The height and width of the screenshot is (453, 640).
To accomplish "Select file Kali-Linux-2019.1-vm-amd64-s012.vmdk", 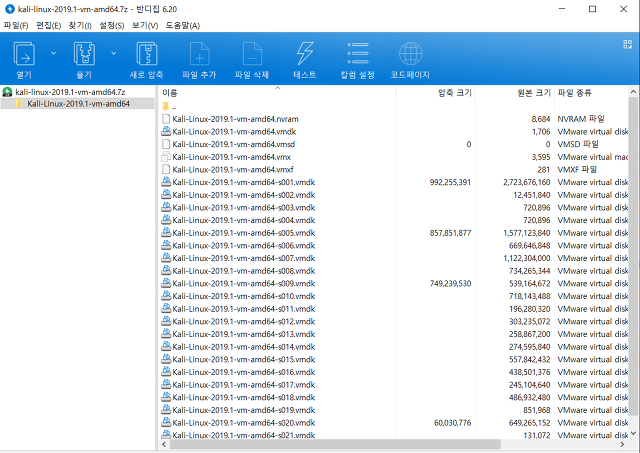I will point(244,321).
